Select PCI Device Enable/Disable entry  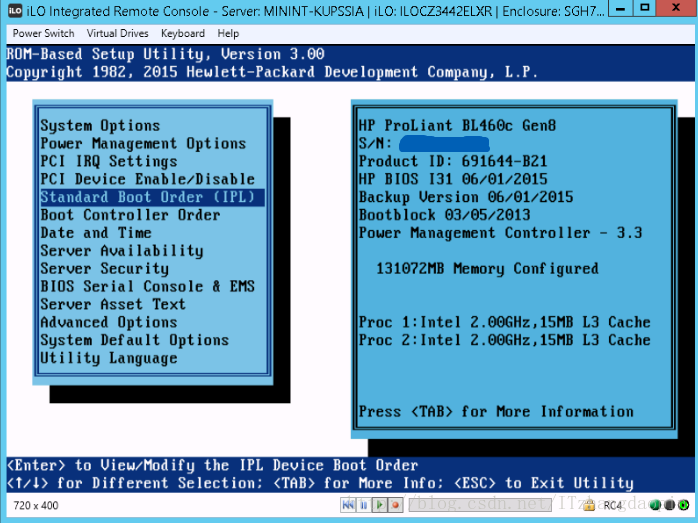pos(147,179)
